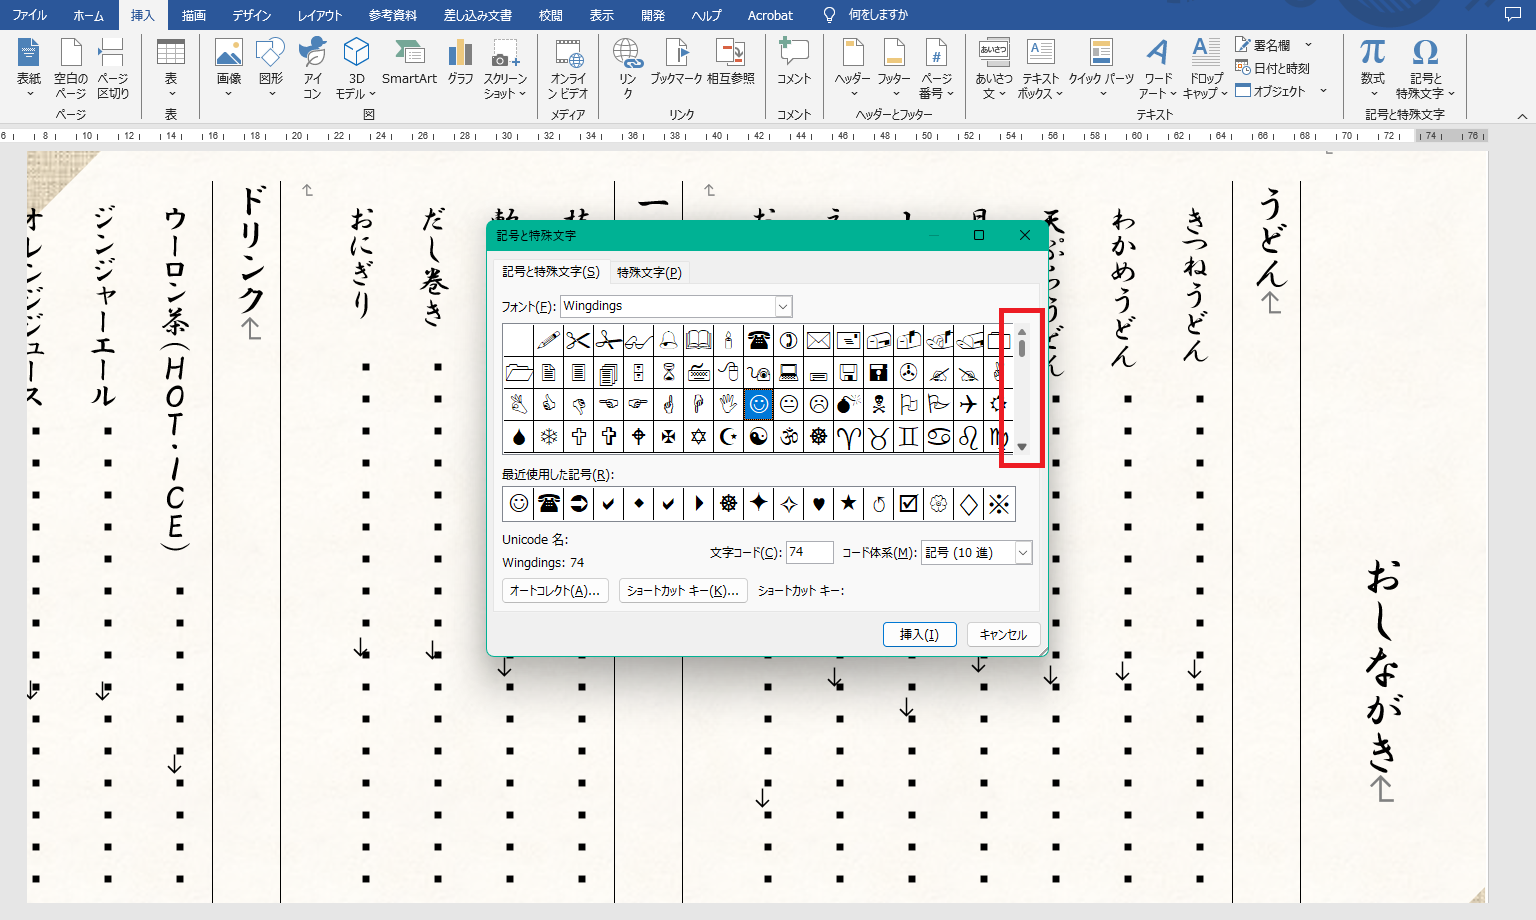Expand the ページ番号 page number menu
Screen dimensions: 1536x920
click(936, 68)
